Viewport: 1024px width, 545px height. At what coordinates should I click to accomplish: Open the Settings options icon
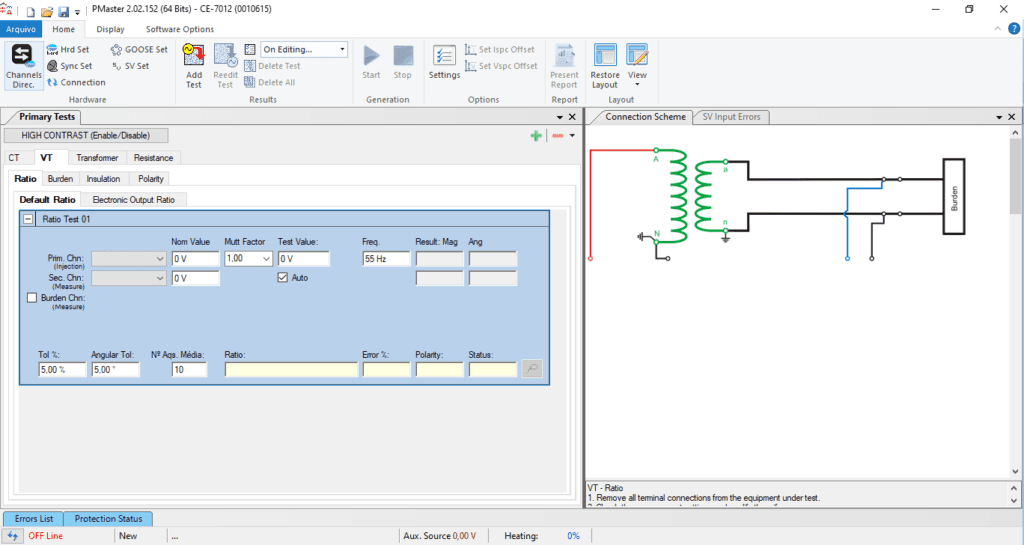pyautogui.click(x=444, y=62)
